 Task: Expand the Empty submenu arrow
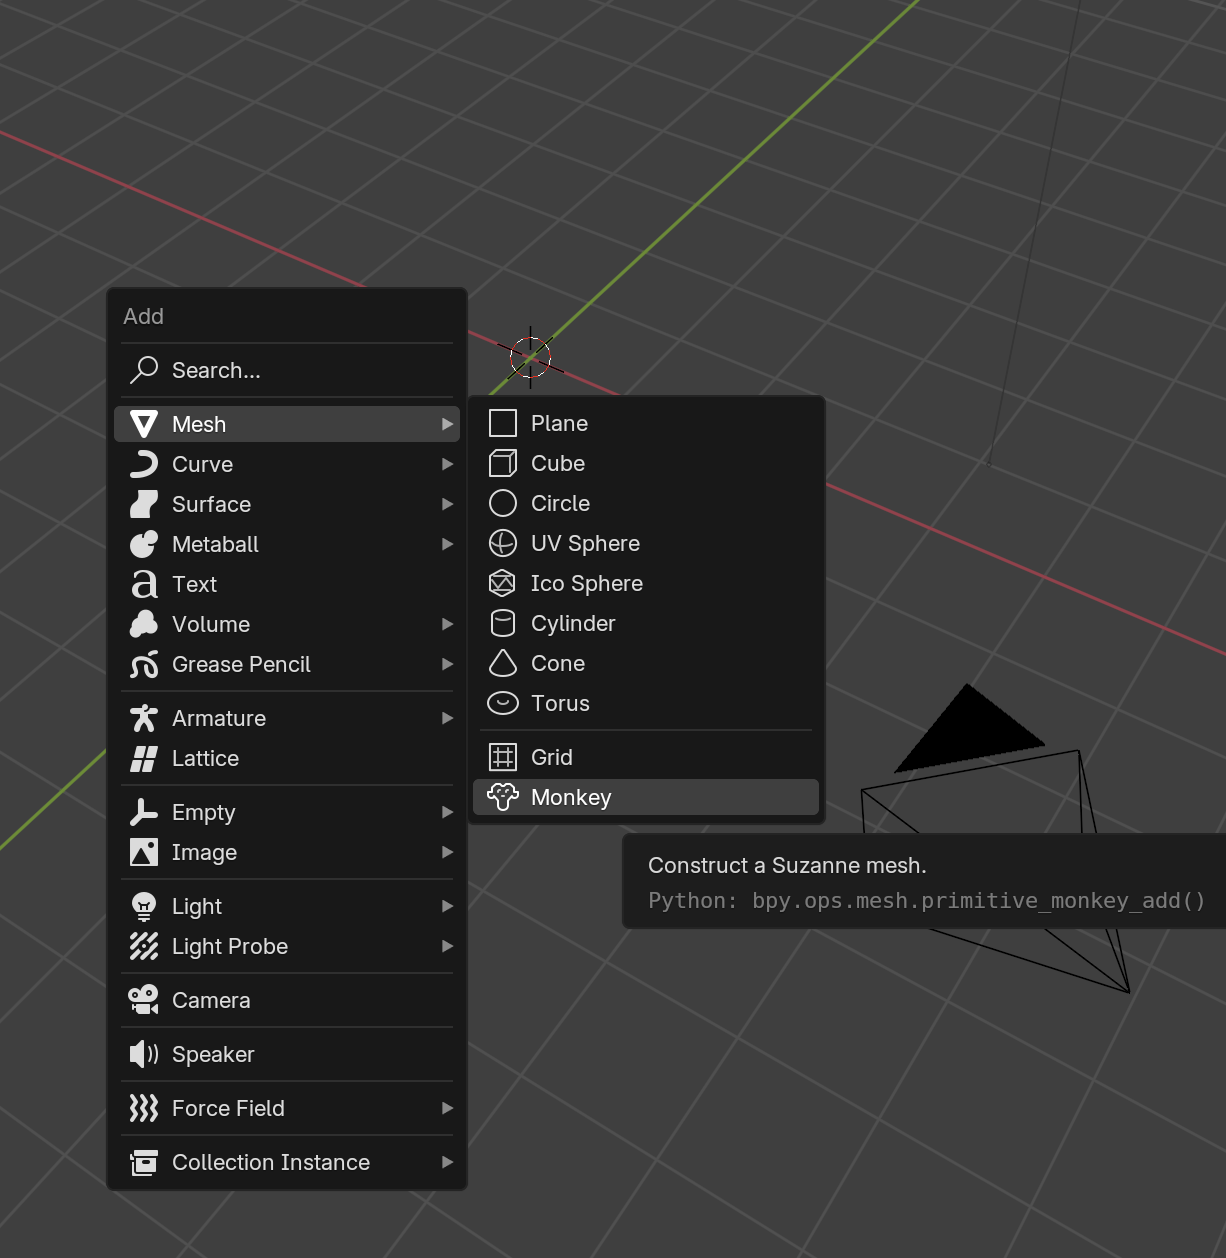447,812
